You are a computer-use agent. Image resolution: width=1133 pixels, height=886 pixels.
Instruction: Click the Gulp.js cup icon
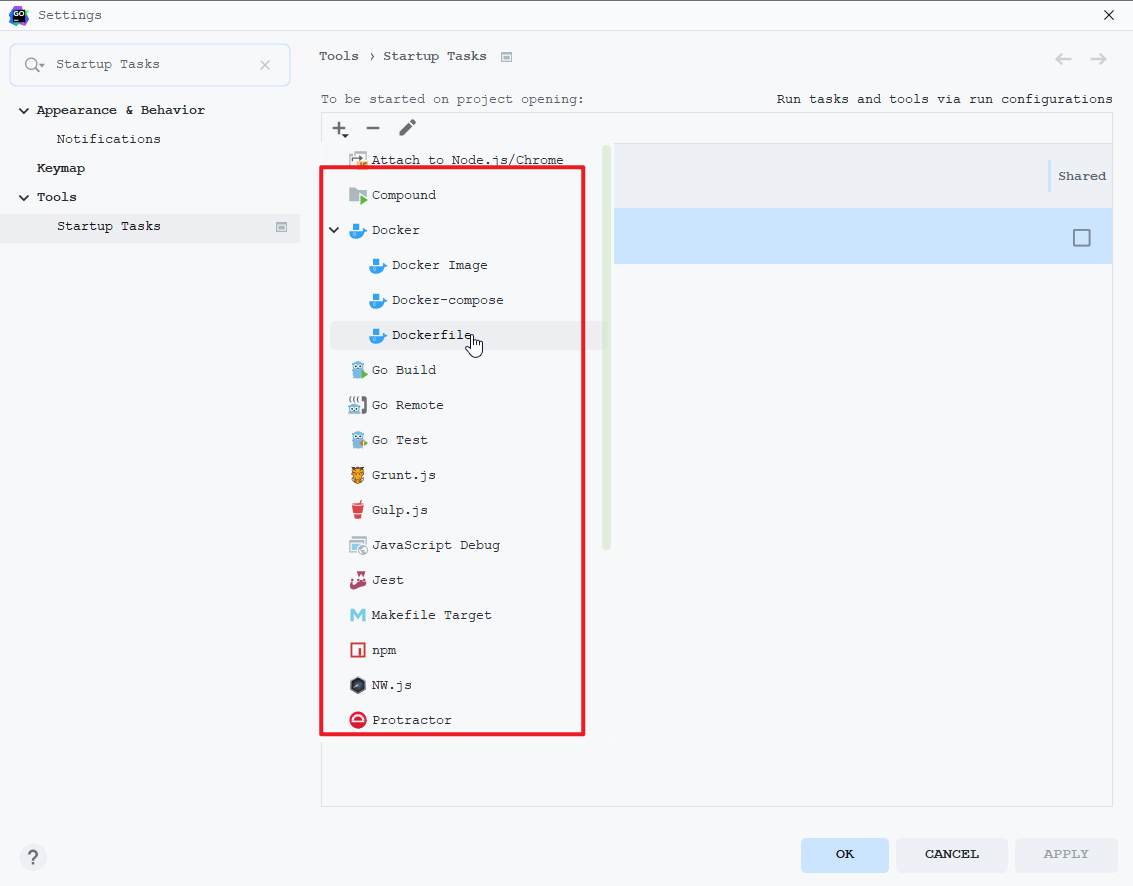click(358, 509)
